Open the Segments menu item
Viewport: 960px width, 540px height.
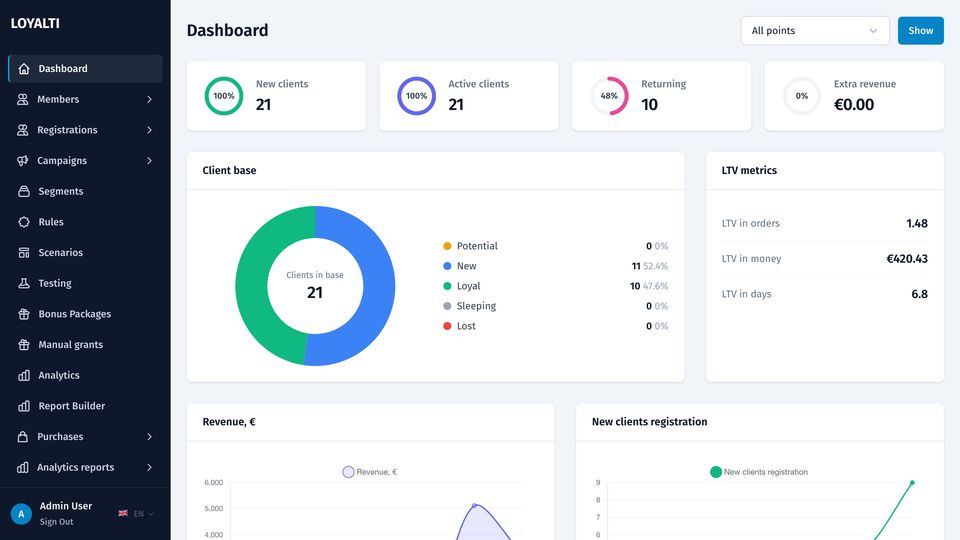[x=85, y=191]
